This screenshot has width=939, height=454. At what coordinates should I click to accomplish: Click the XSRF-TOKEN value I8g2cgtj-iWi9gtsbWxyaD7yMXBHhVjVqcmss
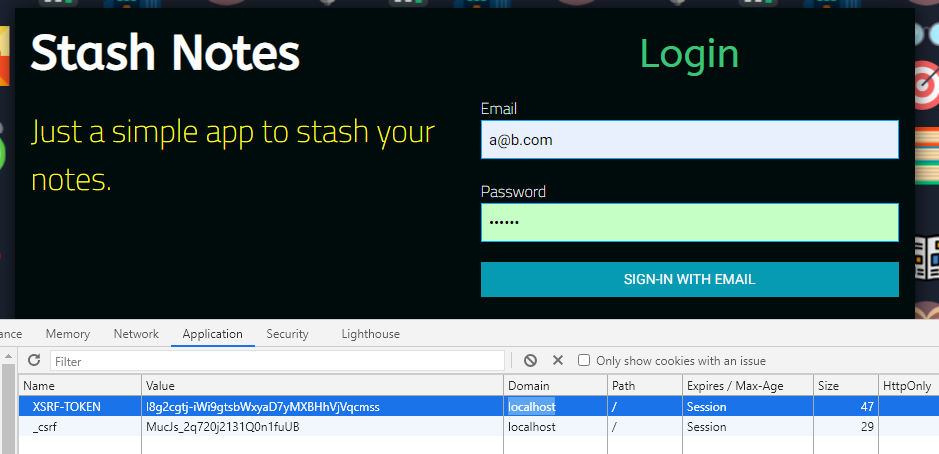pyautogui.click(x=263, y=407)
